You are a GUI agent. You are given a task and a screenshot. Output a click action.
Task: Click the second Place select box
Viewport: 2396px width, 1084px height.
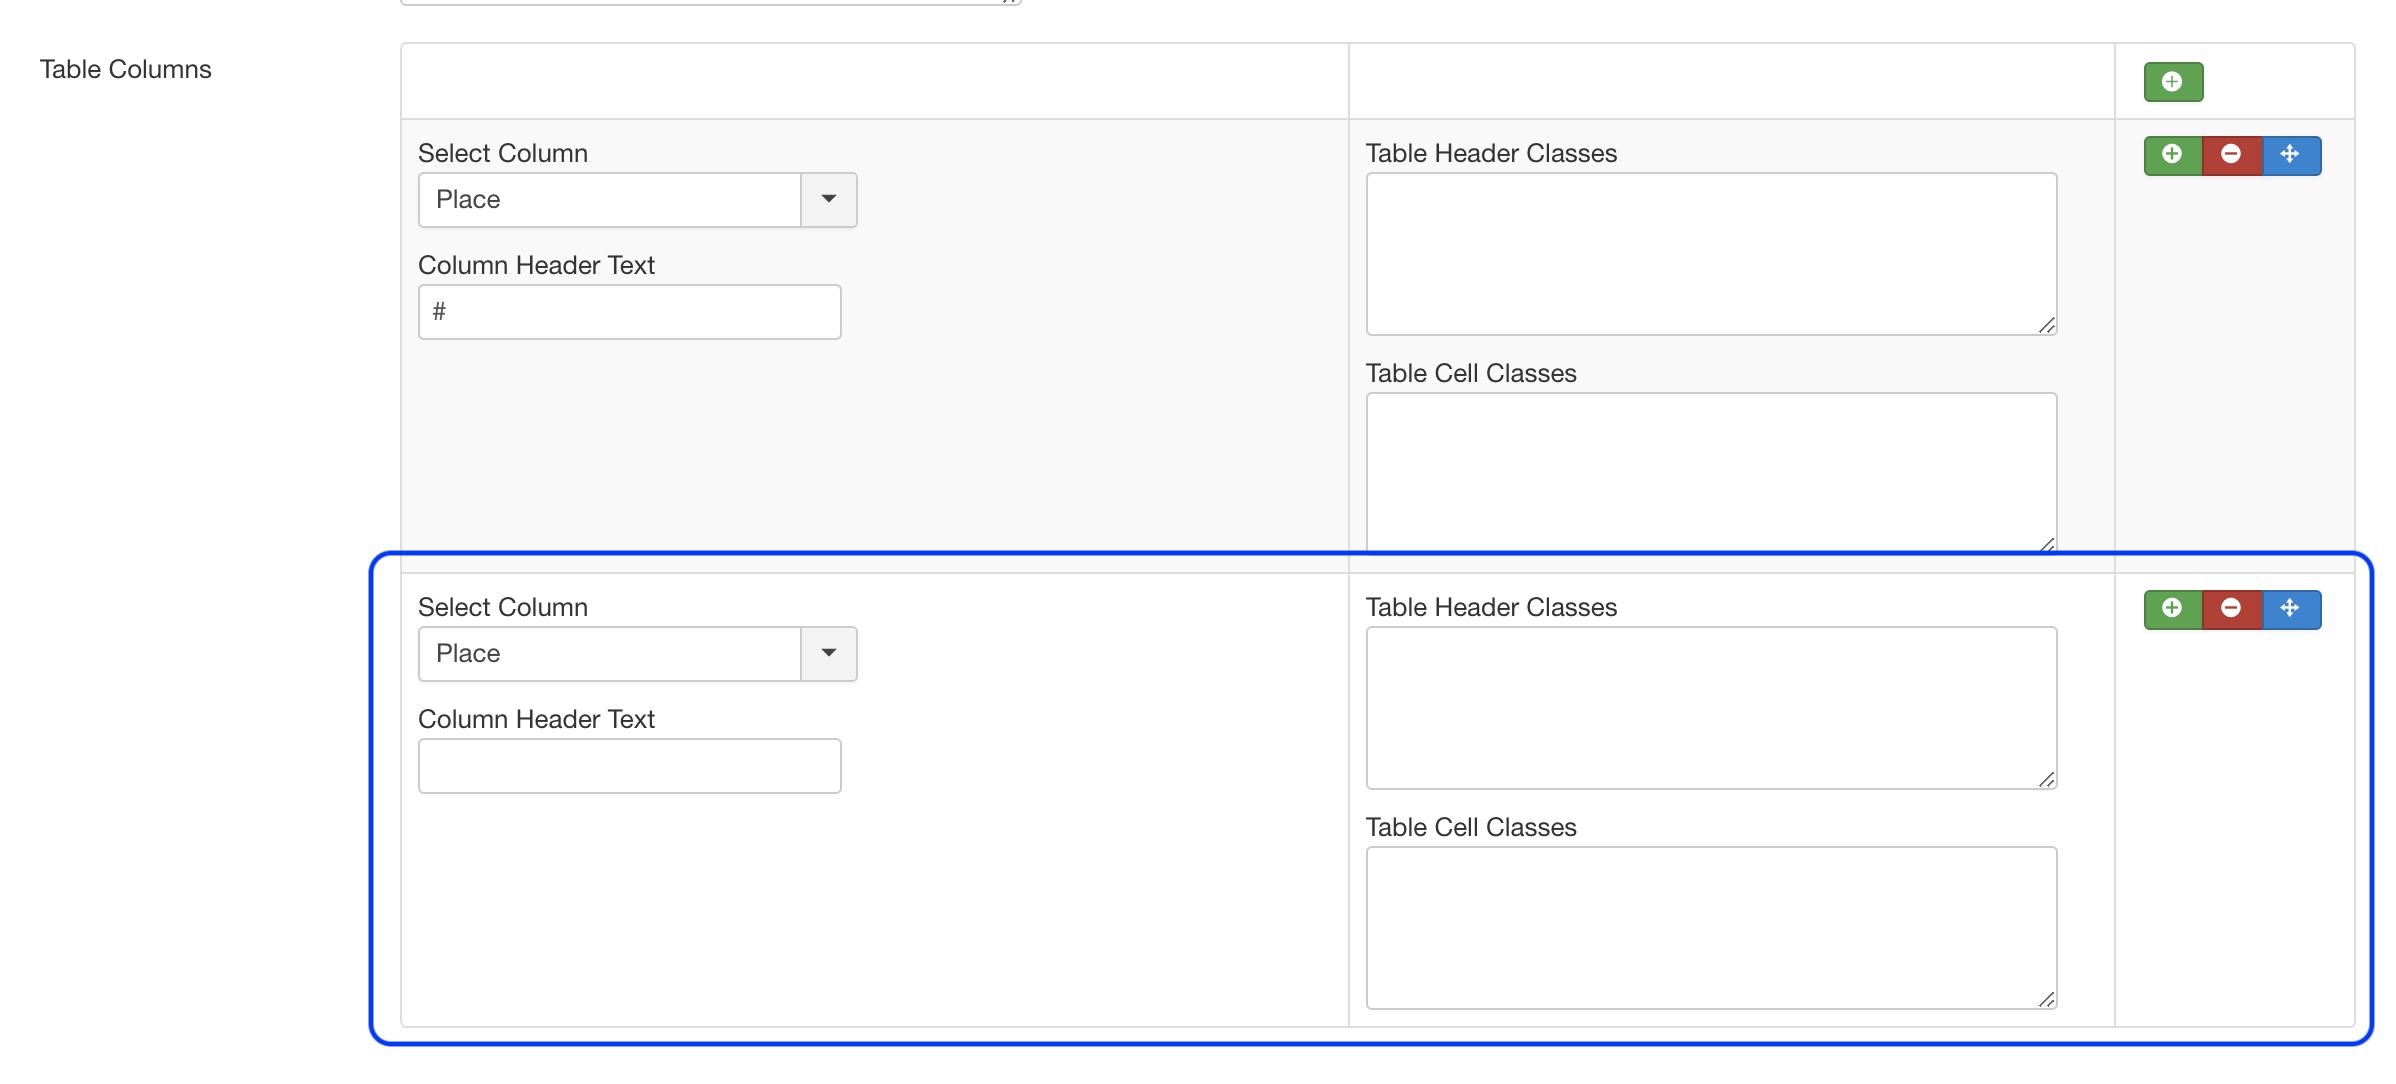coord(610,654)
